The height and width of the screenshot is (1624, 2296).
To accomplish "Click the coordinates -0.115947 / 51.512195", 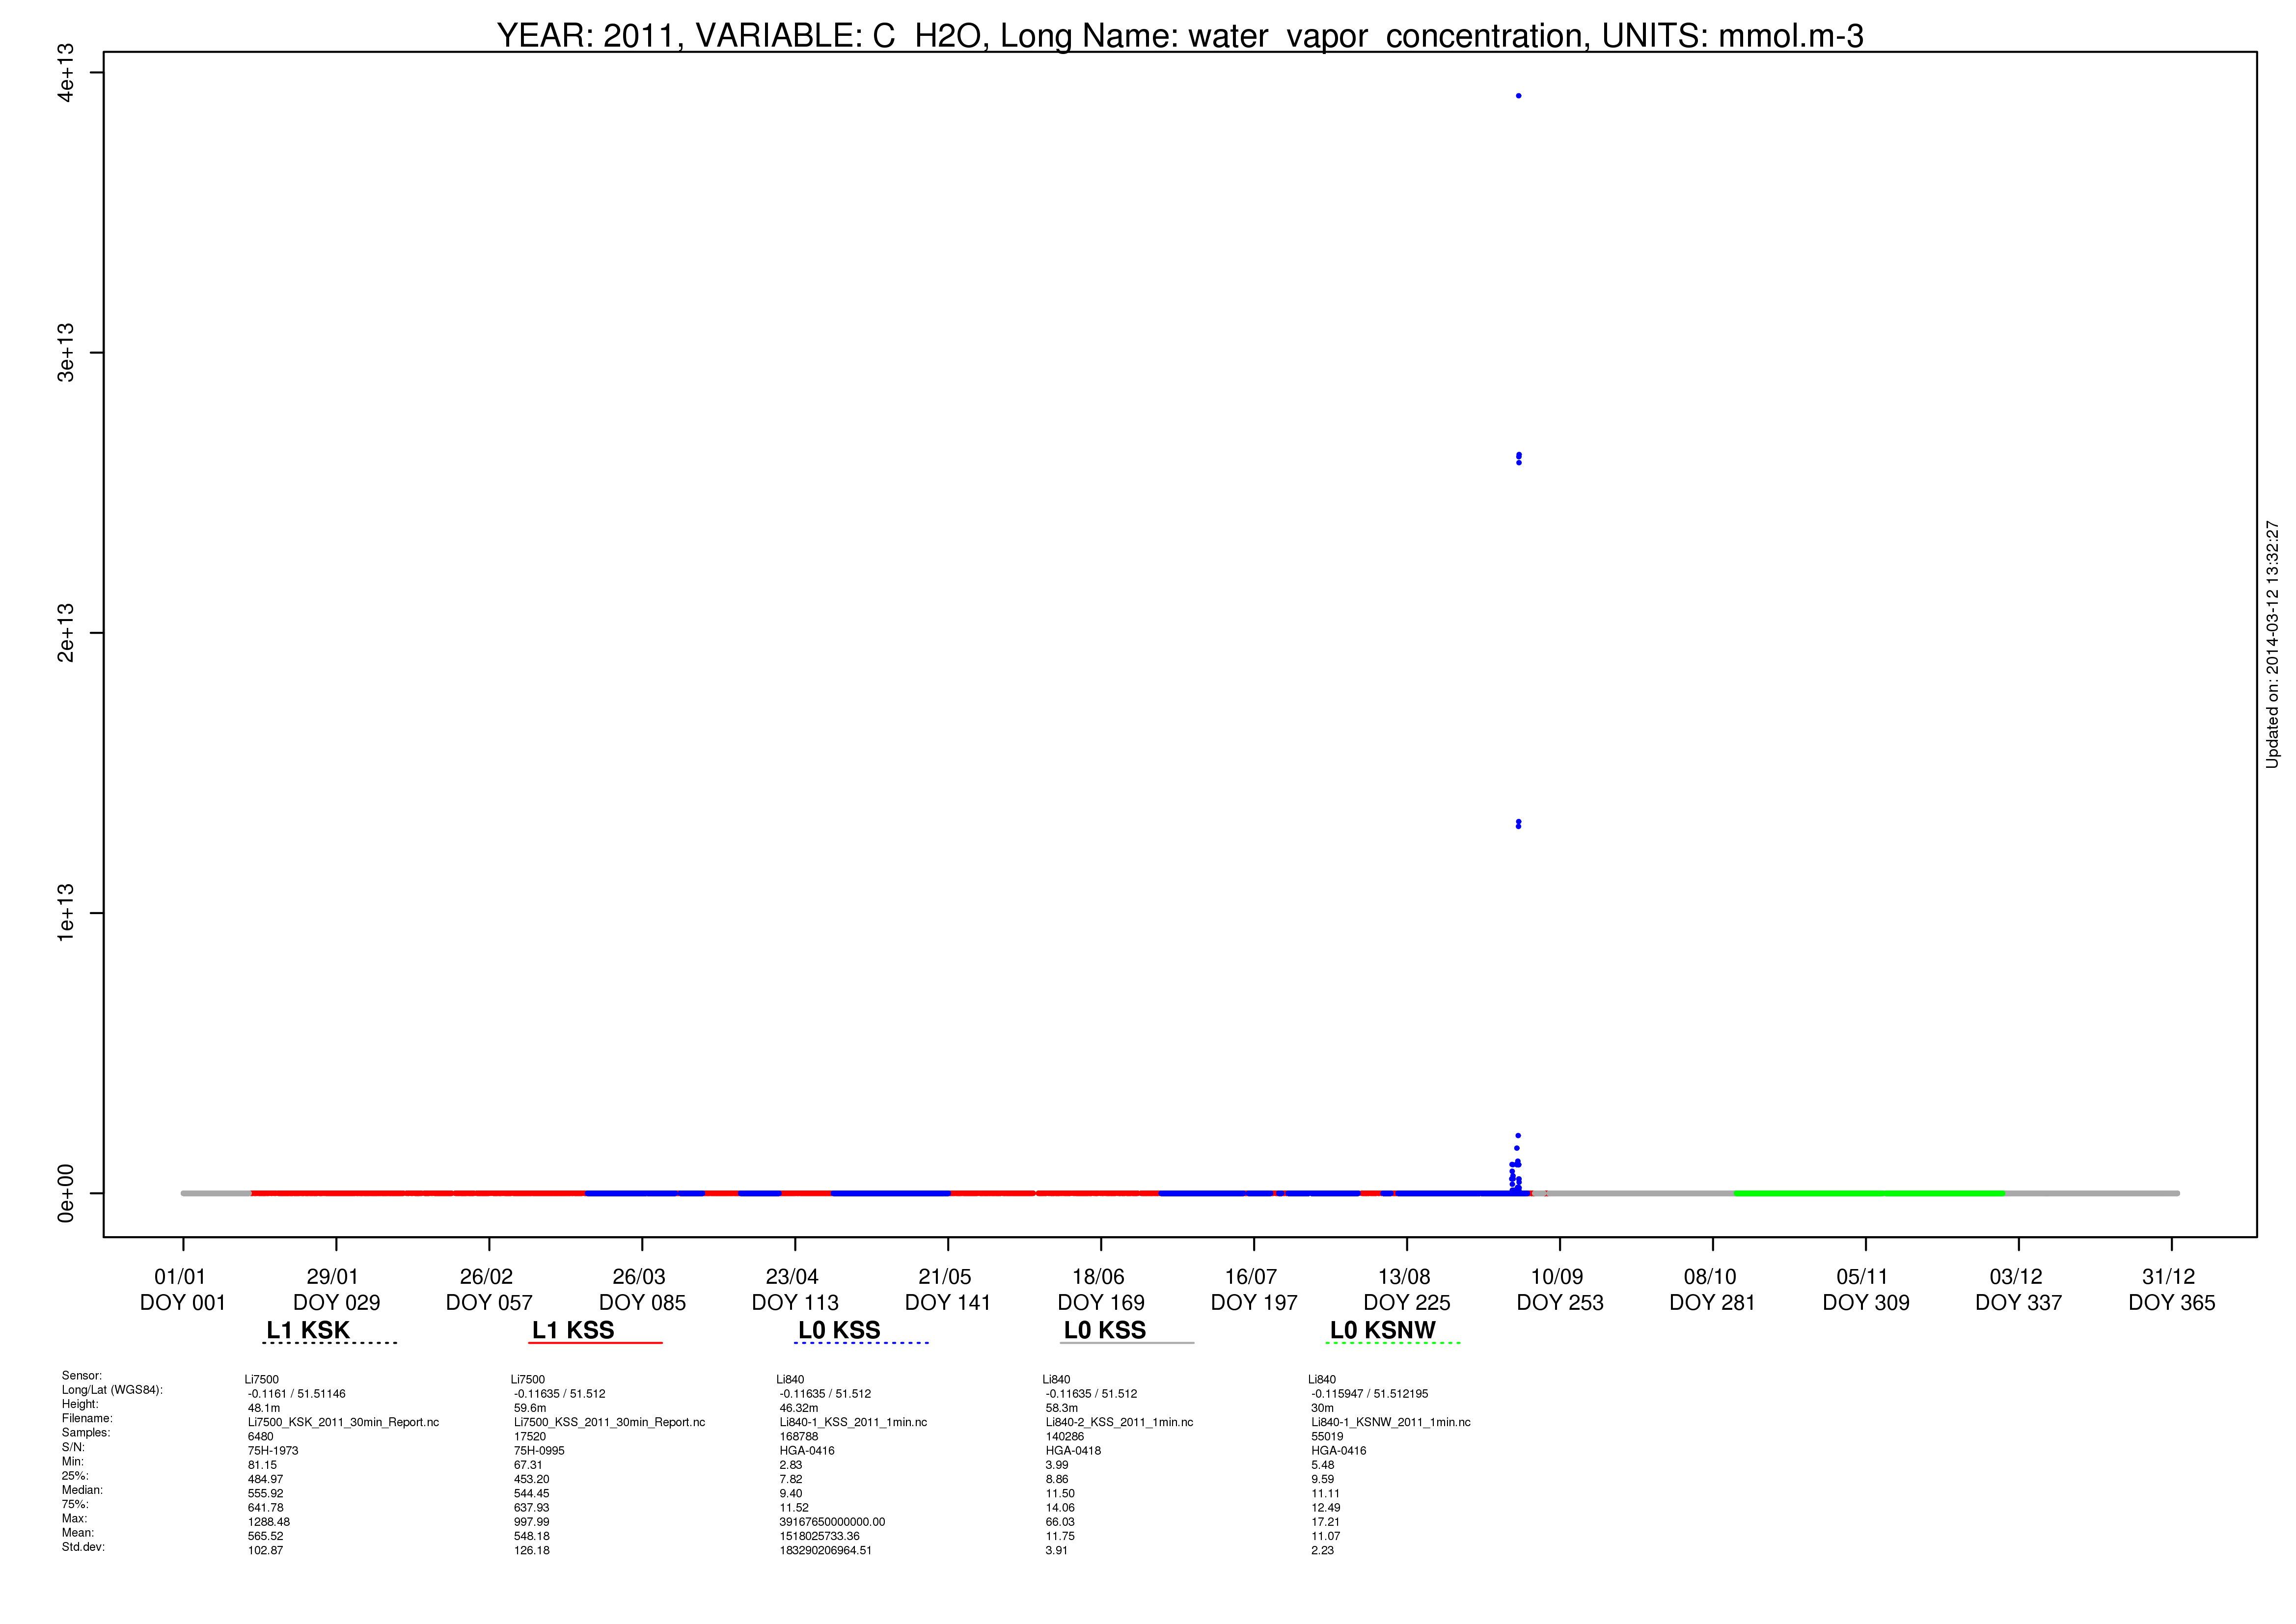I will point(1370,1394).
